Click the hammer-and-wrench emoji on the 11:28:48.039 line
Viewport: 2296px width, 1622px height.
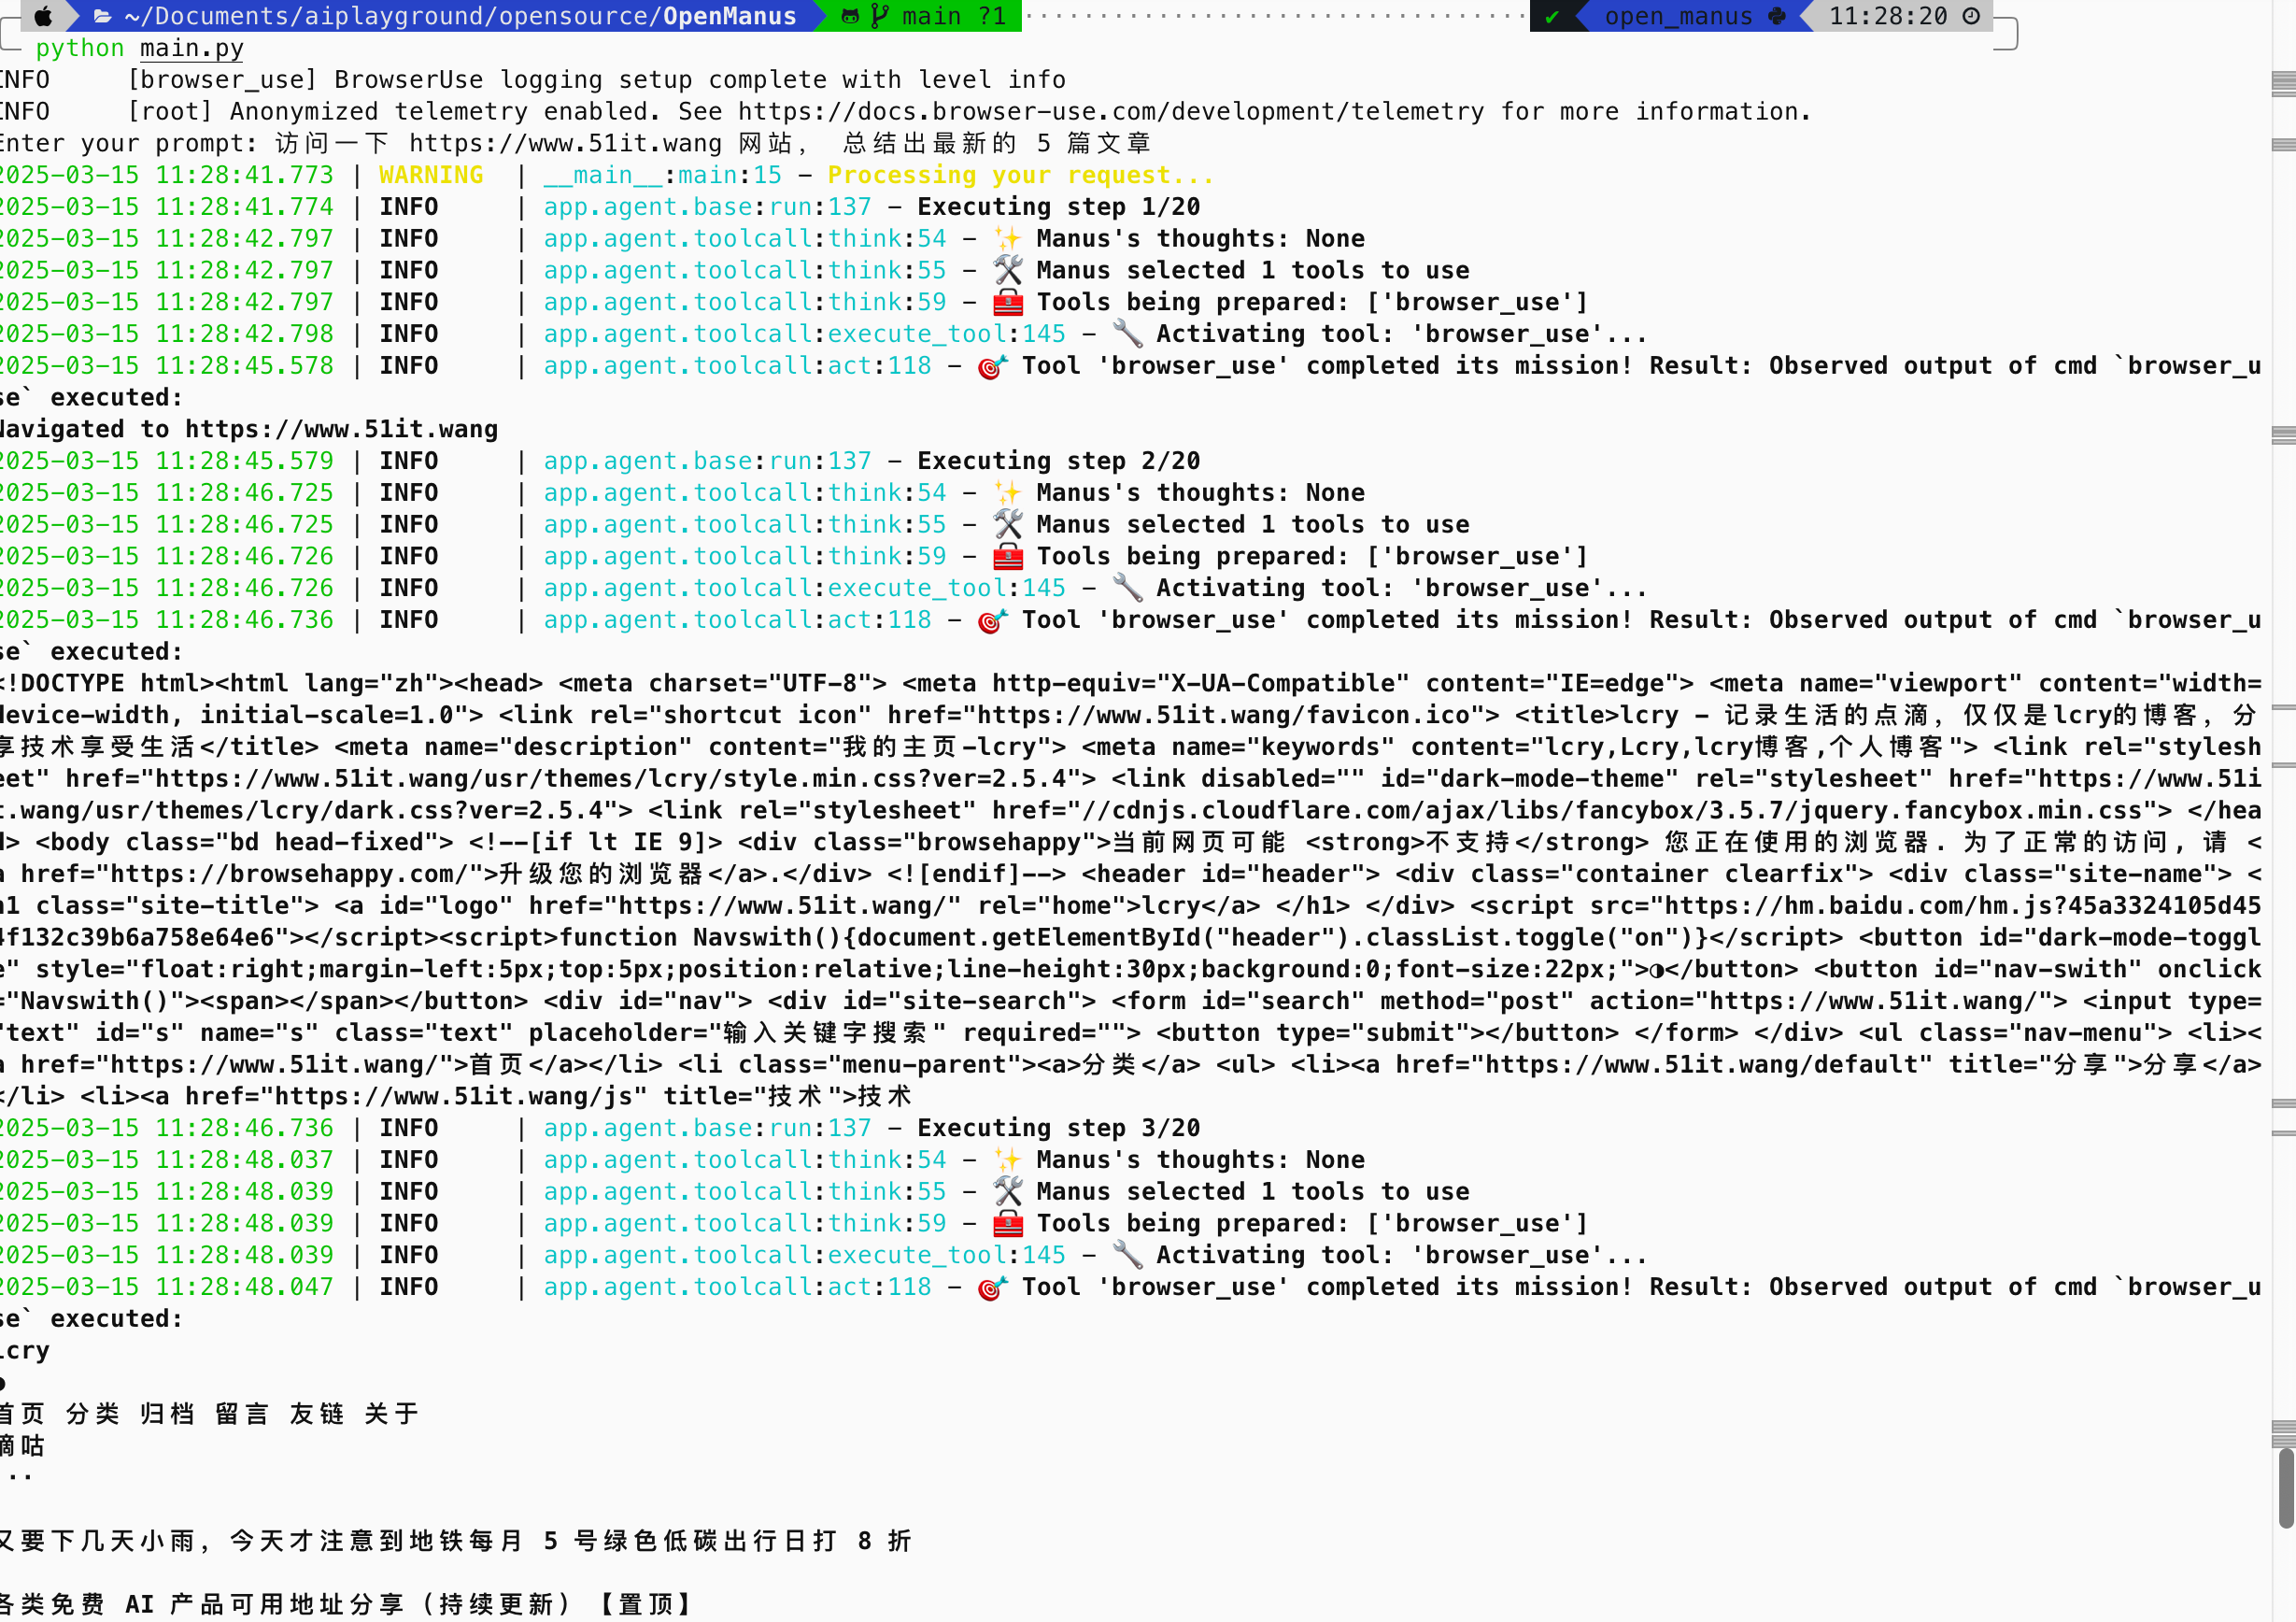1007,1191
